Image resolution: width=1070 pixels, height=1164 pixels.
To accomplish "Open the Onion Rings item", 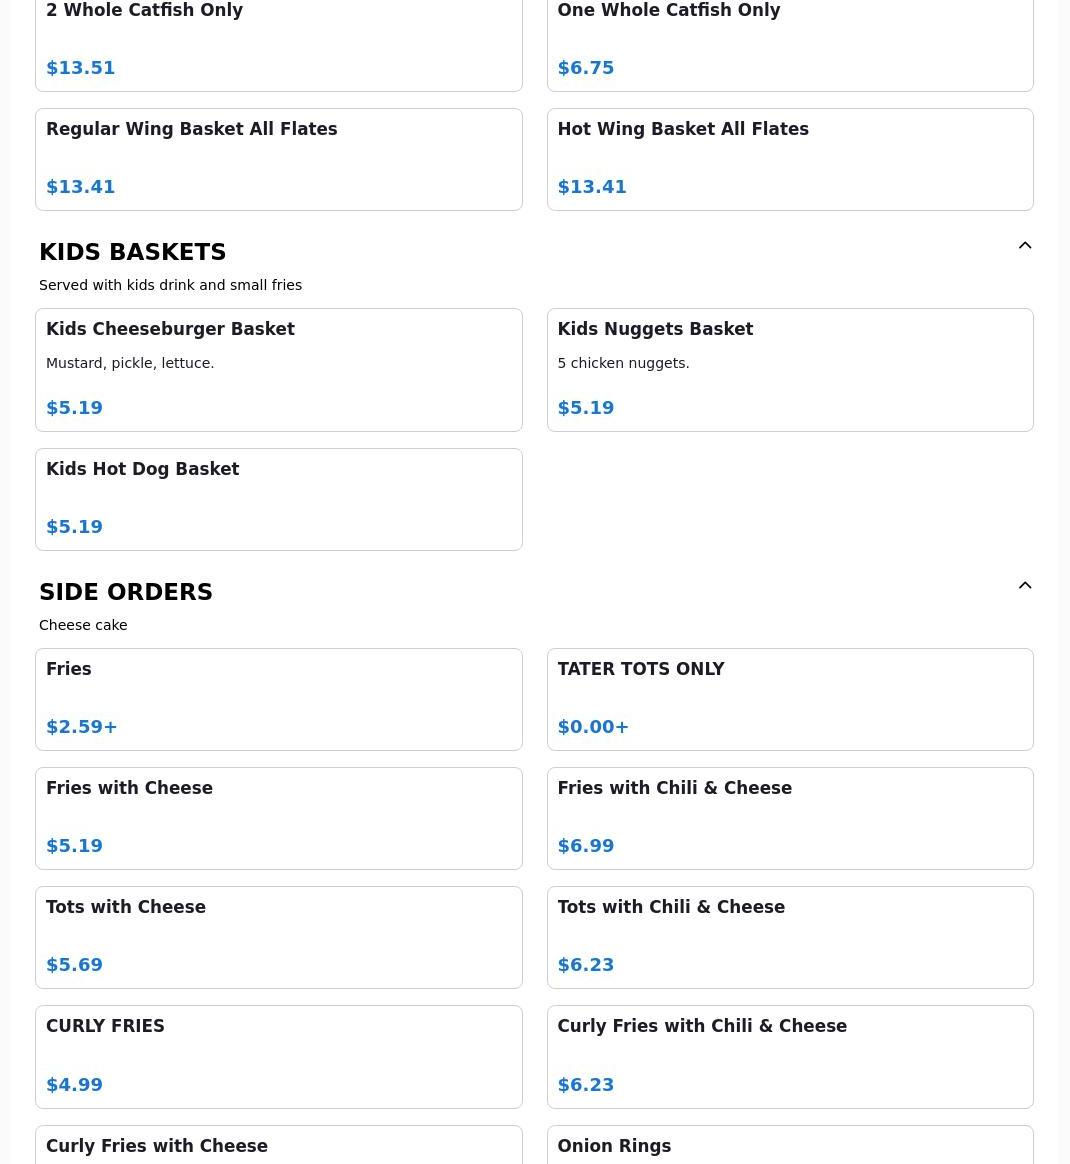I will [789, 1145].
